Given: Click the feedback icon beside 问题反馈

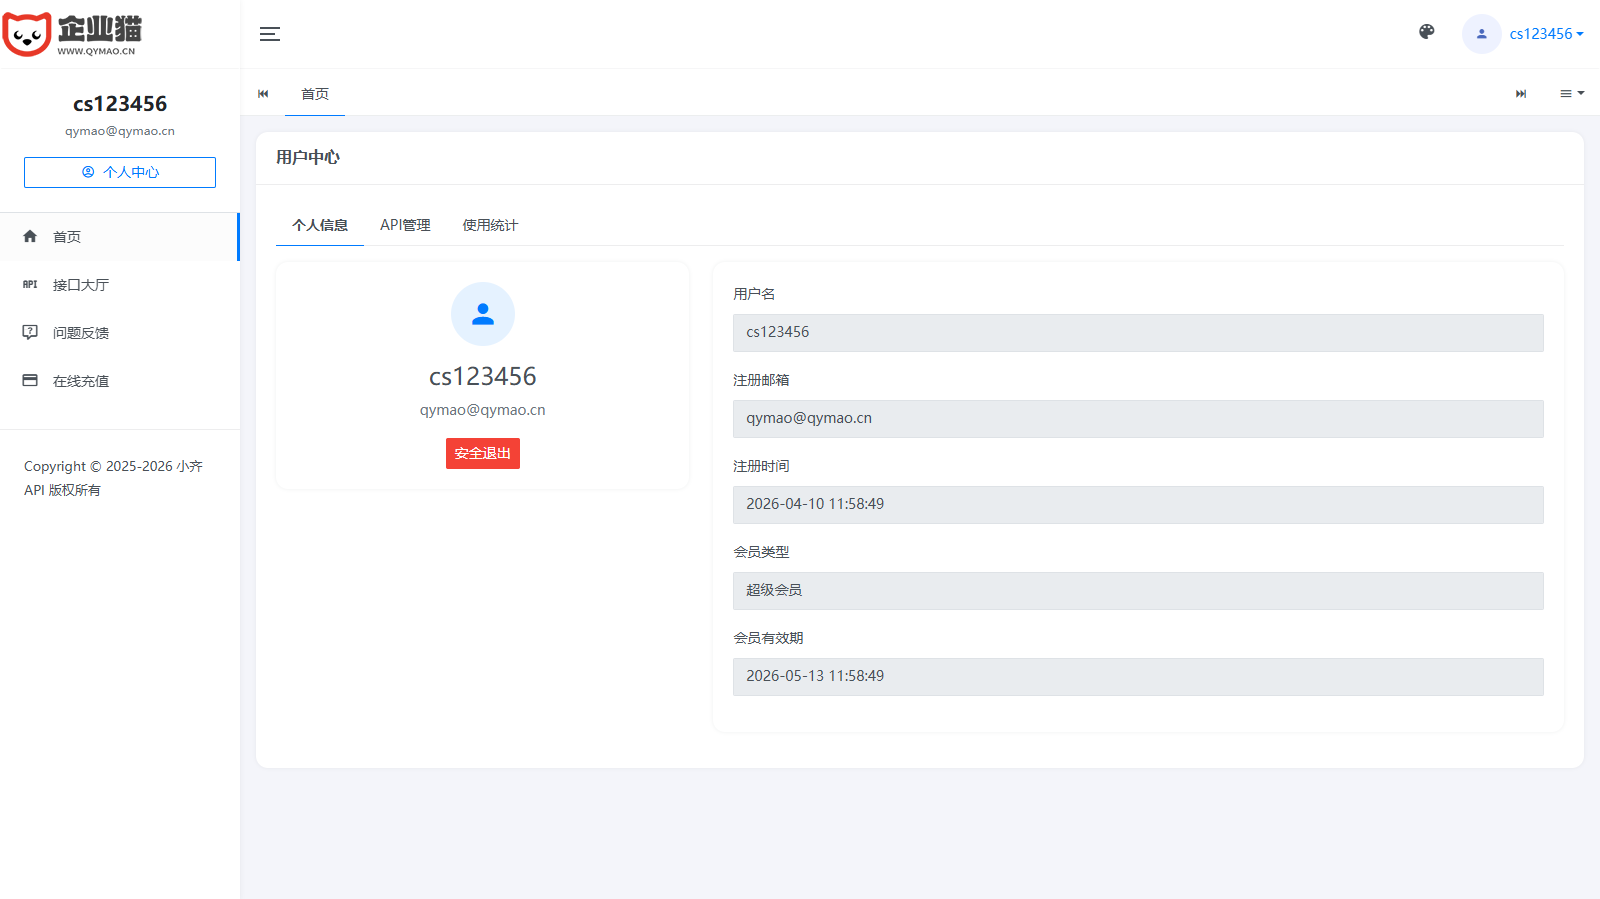Looking at the screenshot, I should click(x=30, y=333).
